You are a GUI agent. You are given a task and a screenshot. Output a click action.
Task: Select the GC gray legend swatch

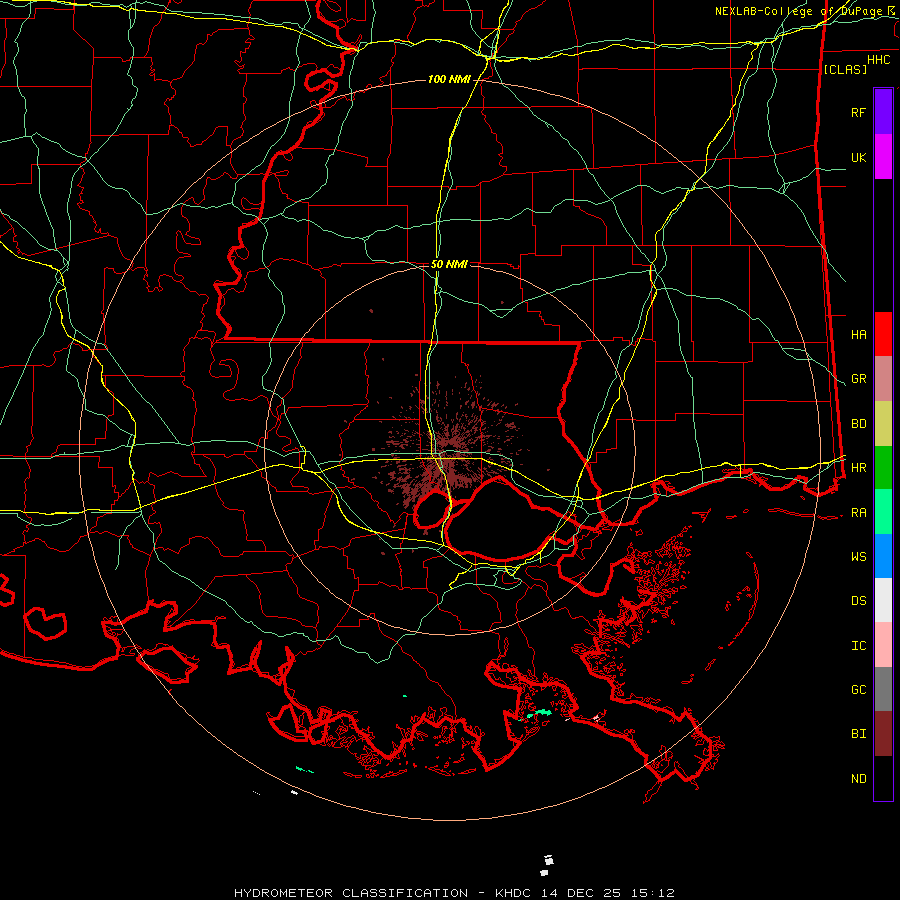pos(883,689)
